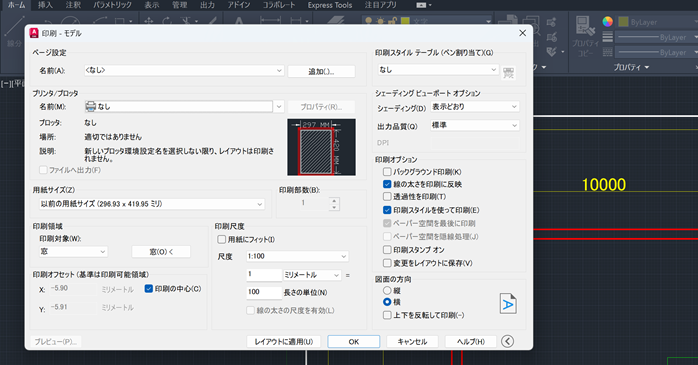Check 上下を反転して印刷 option
This screenshot has width=698, height=365.
click(x=387, y=315)
